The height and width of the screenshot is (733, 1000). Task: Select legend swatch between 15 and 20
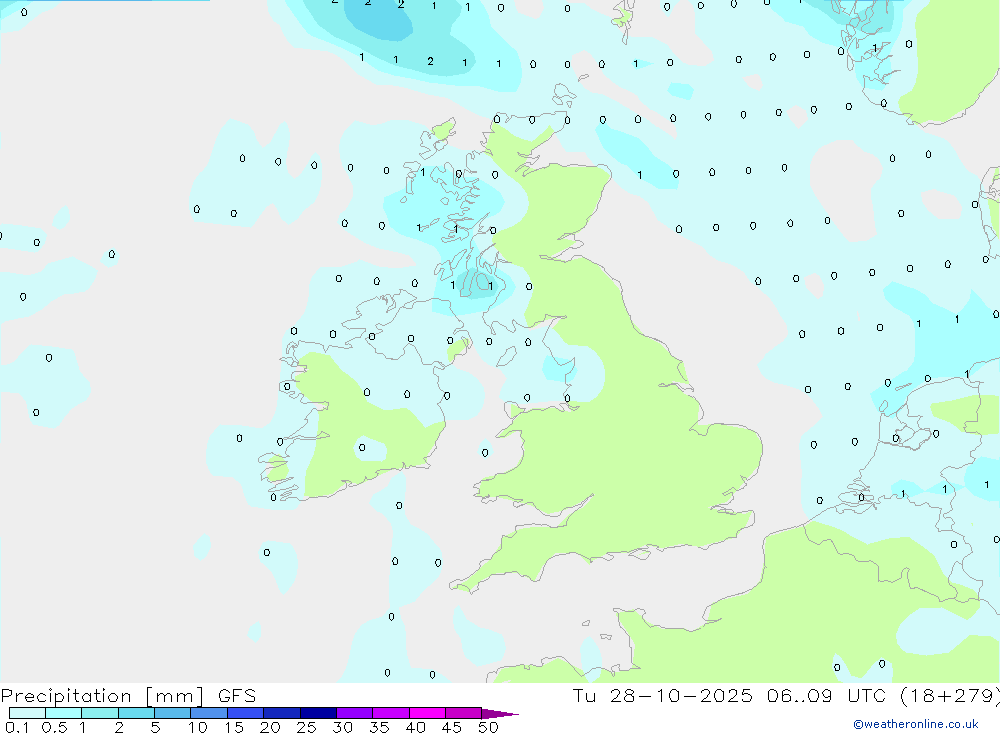click(x=246, y=713)
